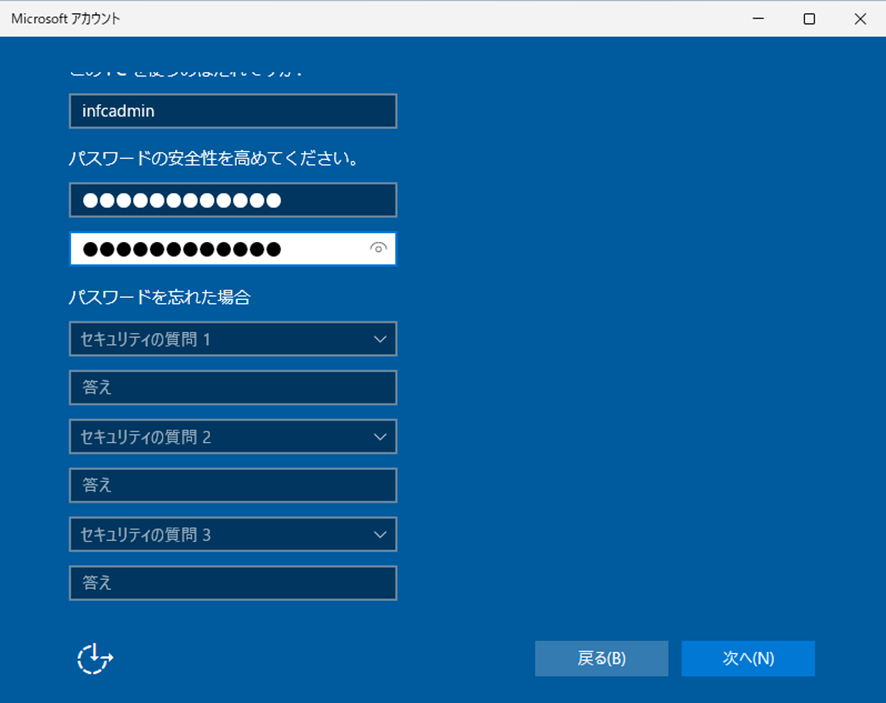The height and width of the screenshot is (703, 886).
Task: Close the Microsoft アカウント window
Action: tap(860, 19)
